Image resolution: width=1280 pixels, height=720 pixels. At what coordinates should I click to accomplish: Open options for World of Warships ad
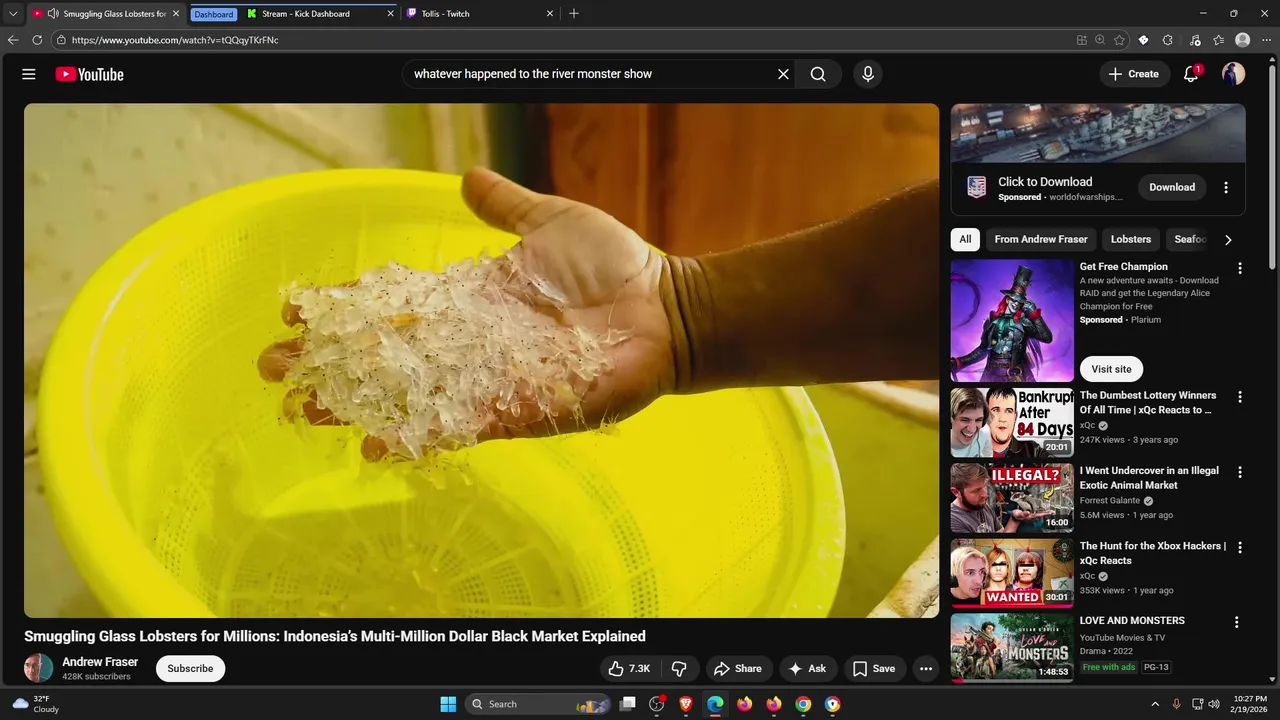click(1226, 187)
